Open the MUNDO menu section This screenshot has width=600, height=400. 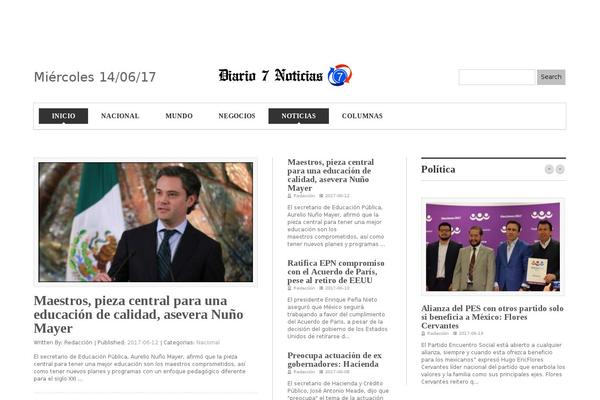(x=179, y=116)
